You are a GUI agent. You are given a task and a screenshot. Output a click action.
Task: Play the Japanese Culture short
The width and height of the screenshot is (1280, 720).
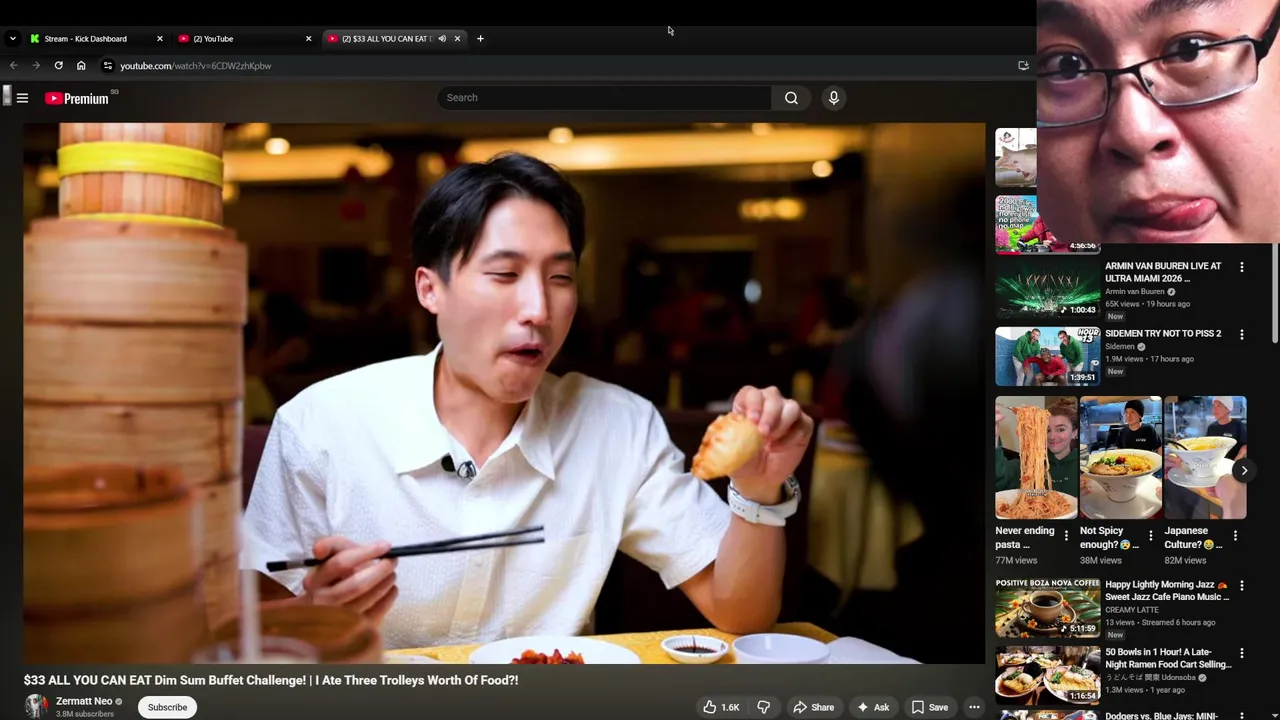click(1205, 458)
